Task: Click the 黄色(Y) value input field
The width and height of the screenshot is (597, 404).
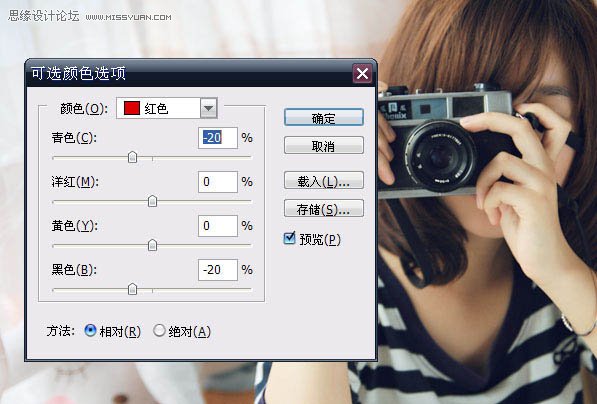Action: tap(218, 225)
